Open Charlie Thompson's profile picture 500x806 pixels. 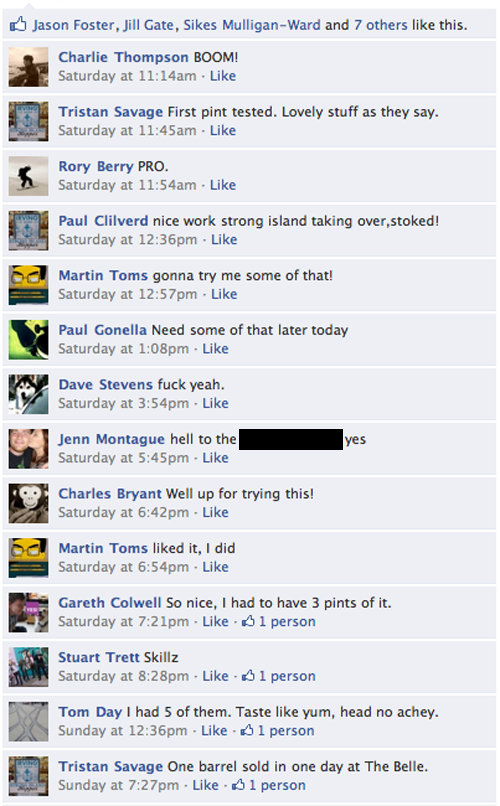(x=29, y=67)
